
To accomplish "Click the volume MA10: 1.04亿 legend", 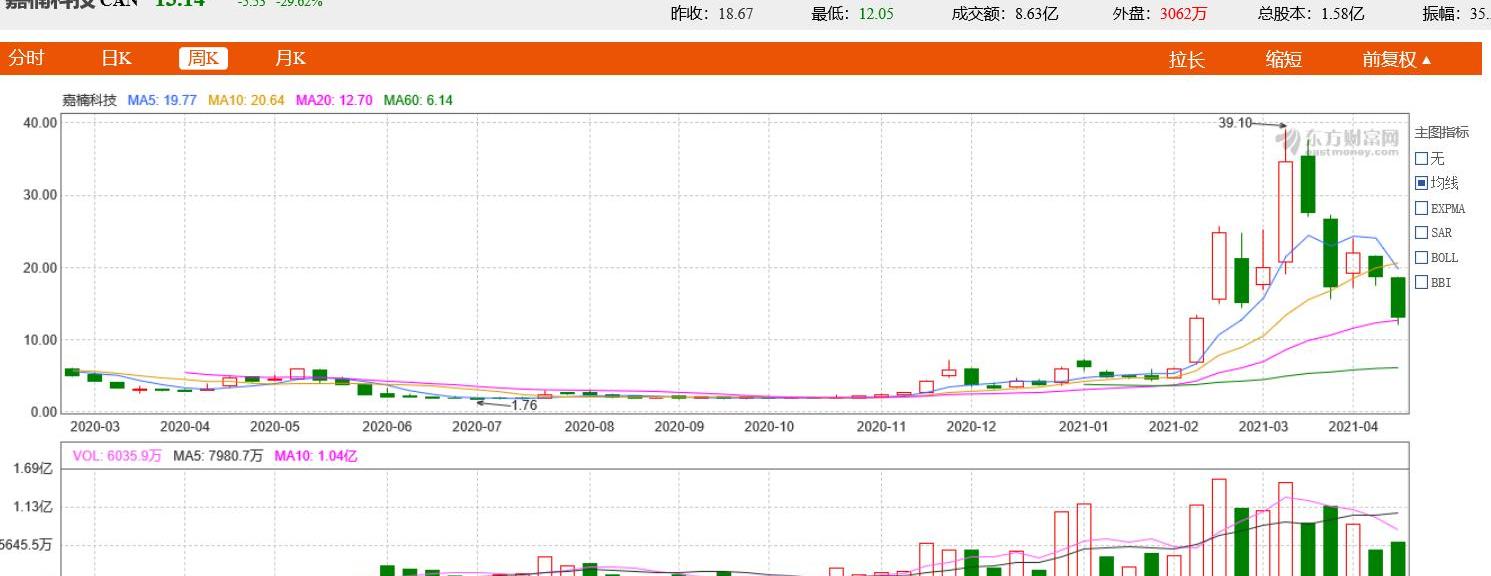I will 315,456.
